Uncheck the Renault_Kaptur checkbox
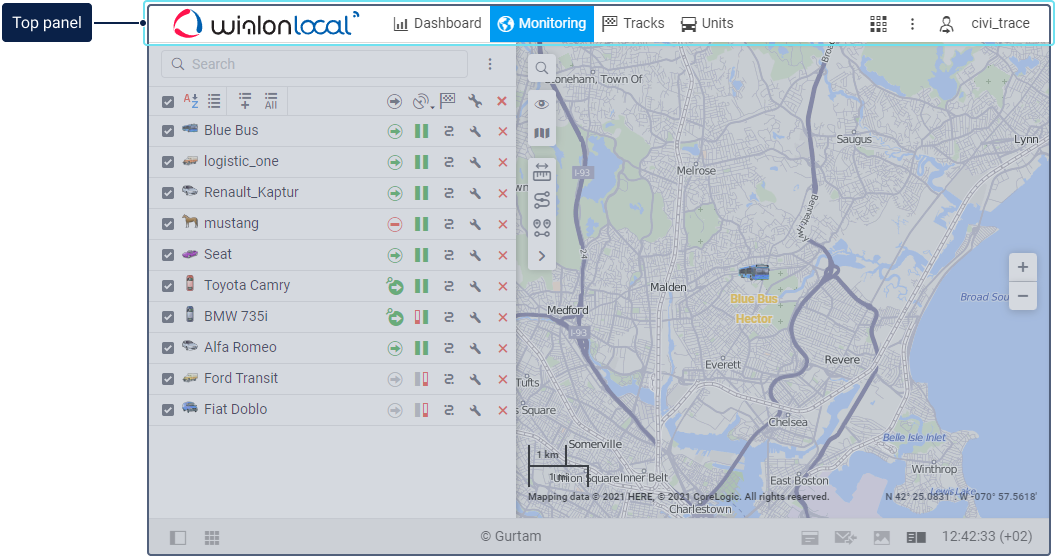The image size is (1055, 556). (x=168, y=193)
